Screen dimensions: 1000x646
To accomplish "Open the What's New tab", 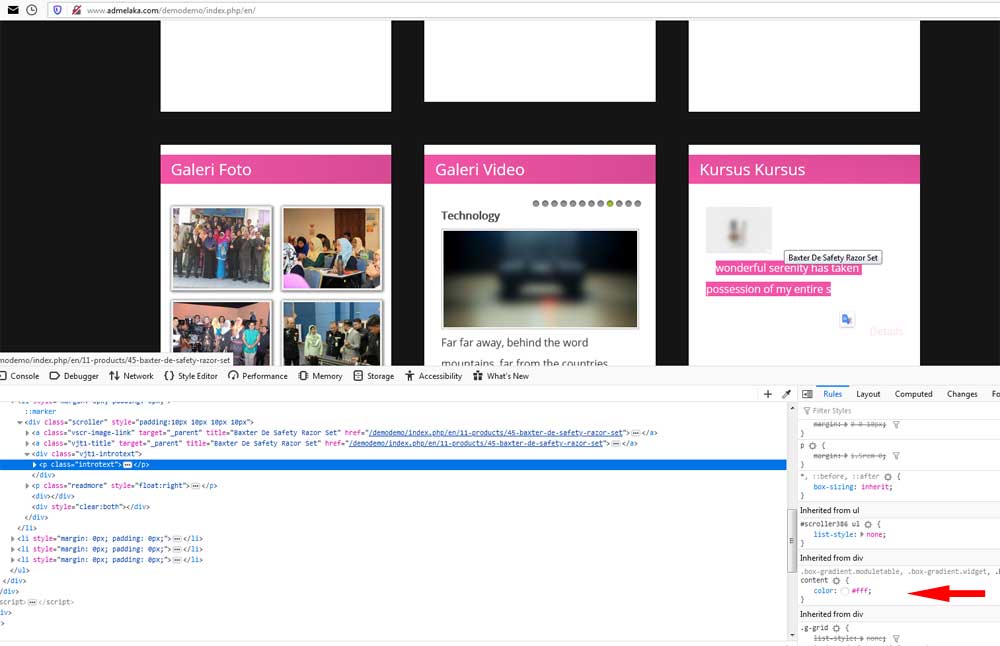I will (x=501, y=376).
